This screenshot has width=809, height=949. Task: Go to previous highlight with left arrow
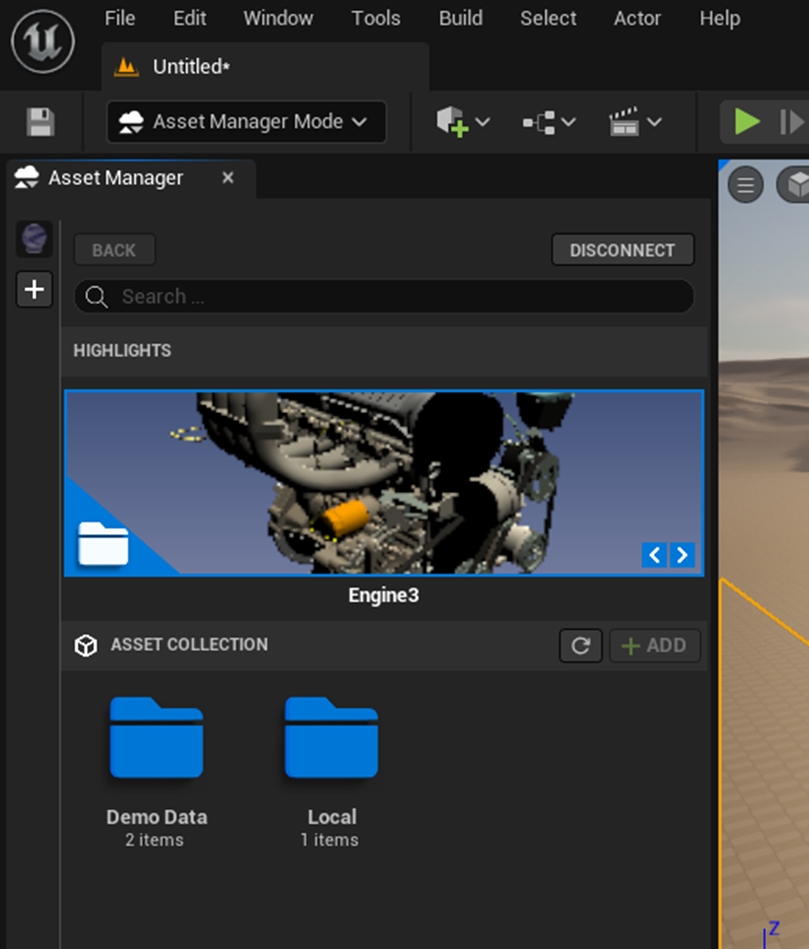[x=654, y=555]
